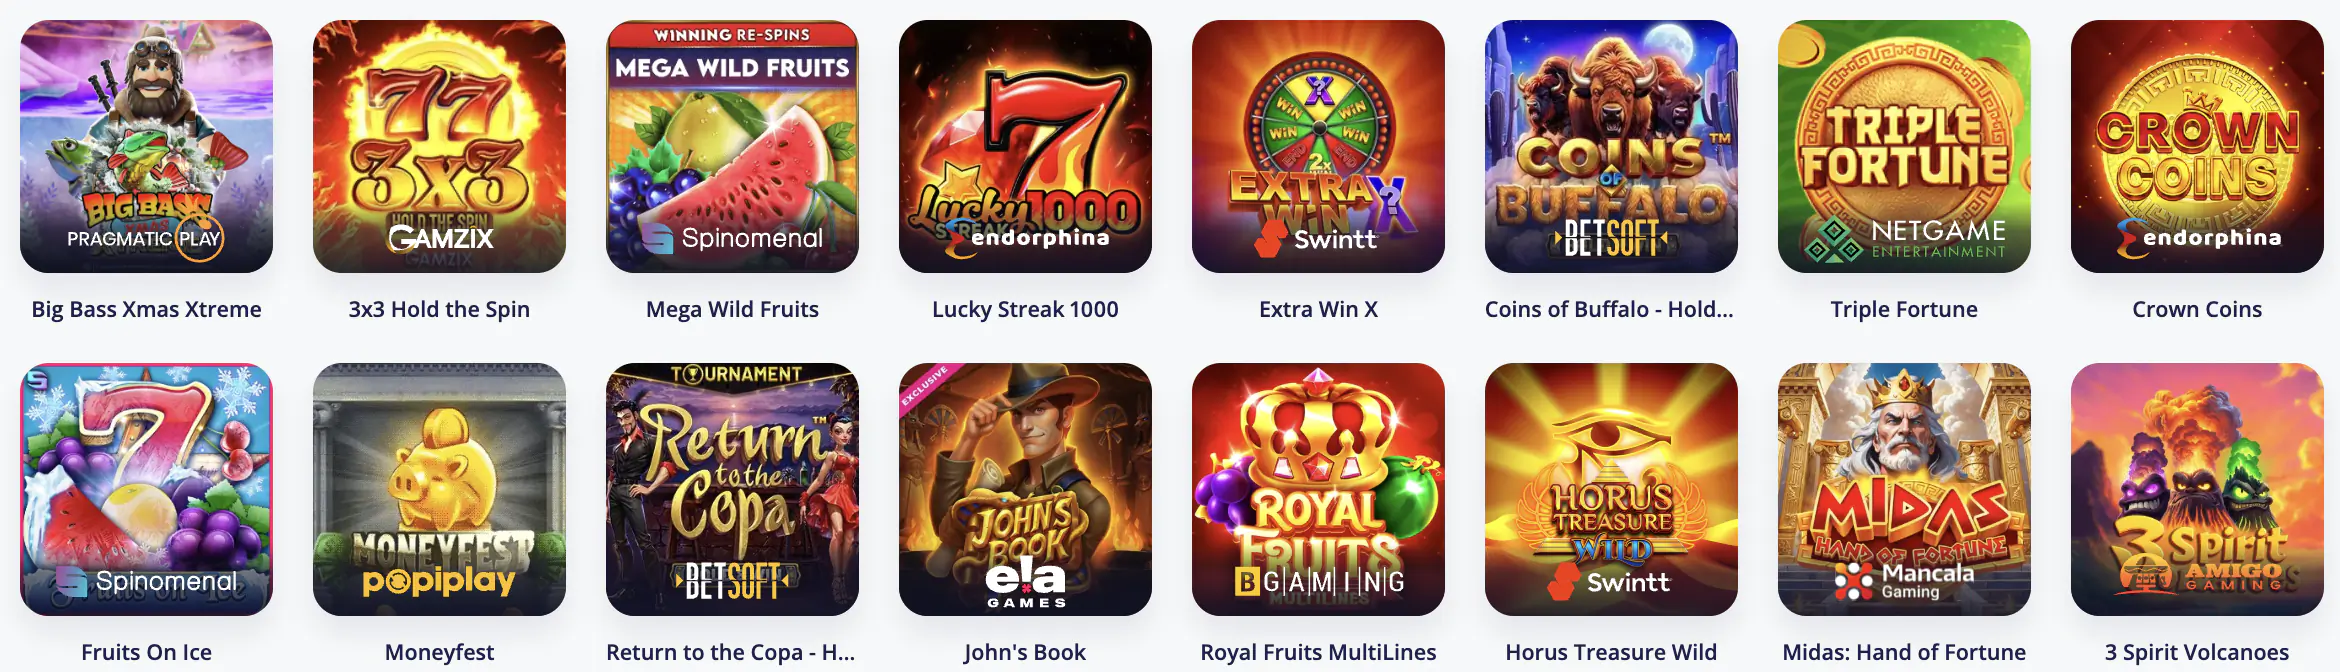
Task: Open the Fruits On Ice thumbnail
Action: [146, 489]
